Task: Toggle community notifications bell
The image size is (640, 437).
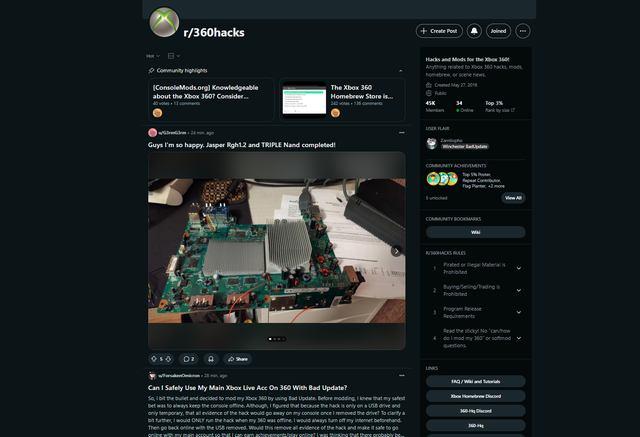Action: 474,31
